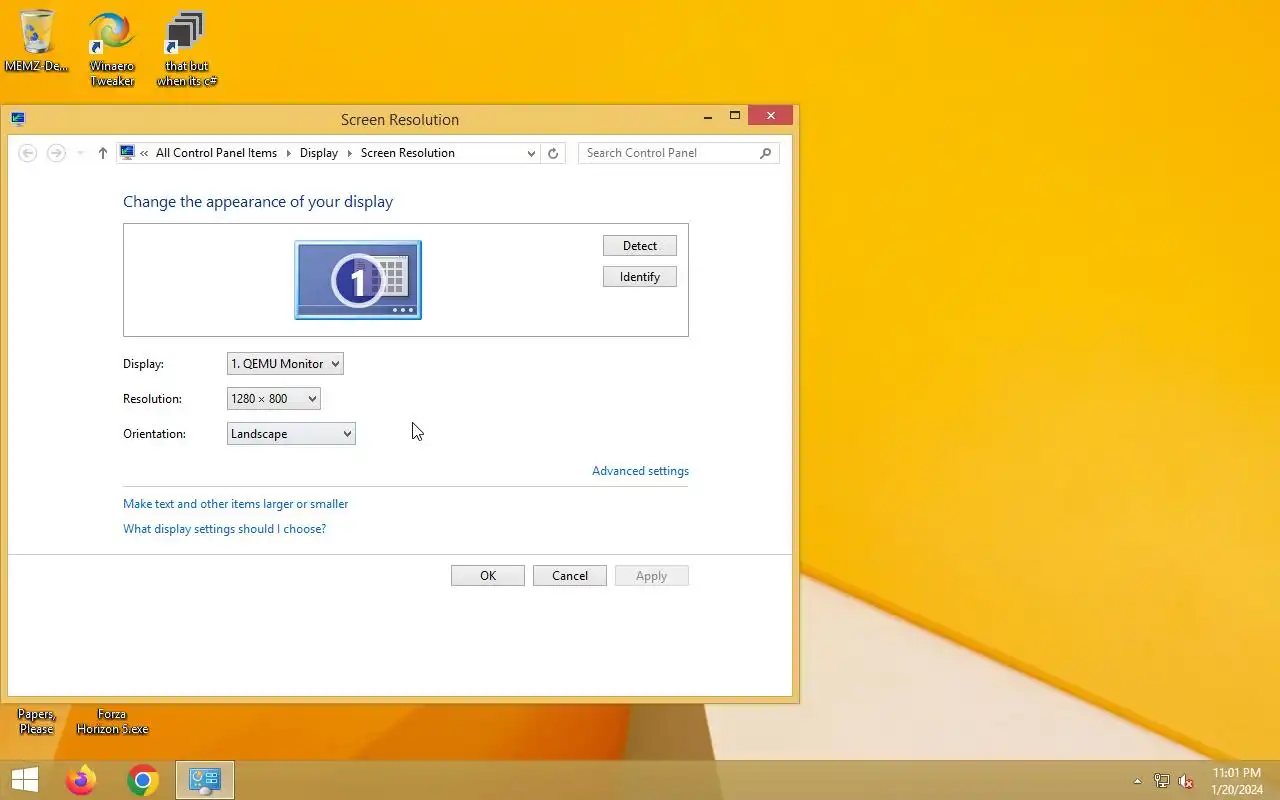Expand the address bar history dropdown
The height and width of the screenshot is (800, 1280).
pyautogui.click(x=531, y=153)
